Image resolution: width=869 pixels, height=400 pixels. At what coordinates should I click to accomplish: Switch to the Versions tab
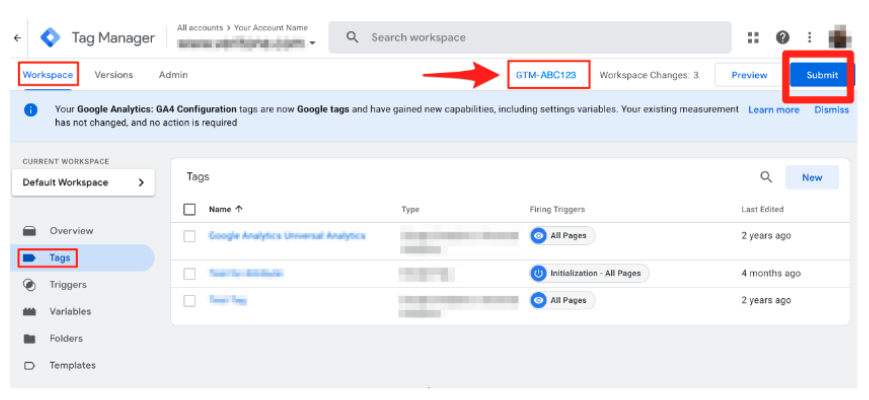pos(113,75)
